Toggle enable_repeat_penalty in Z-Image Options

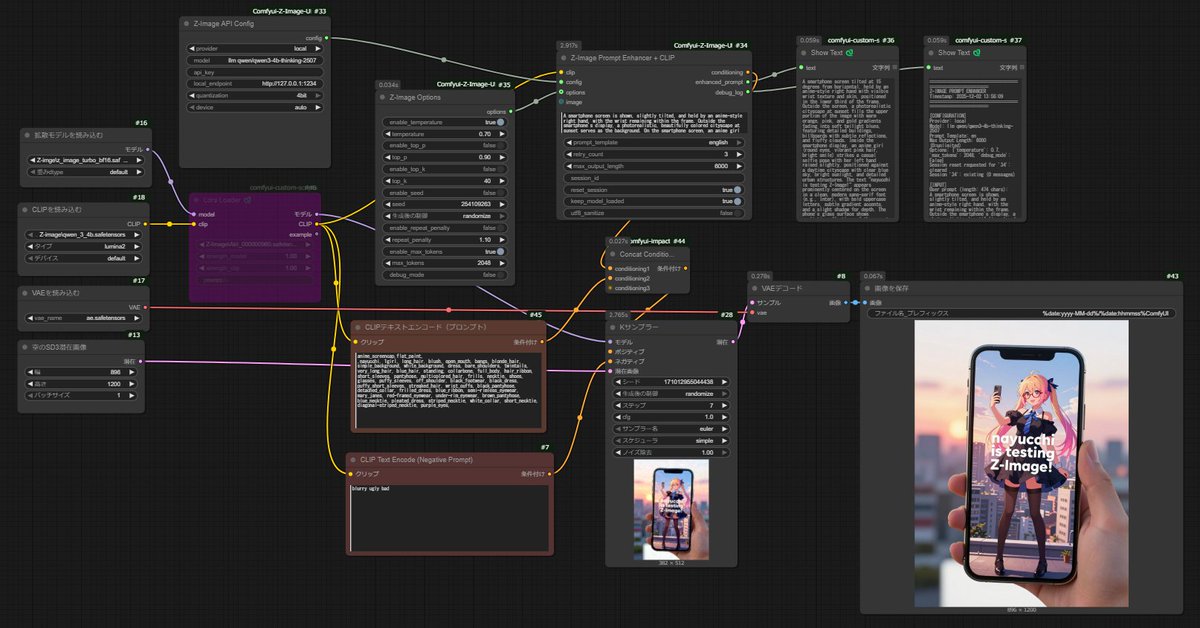(x=445, y=228)
